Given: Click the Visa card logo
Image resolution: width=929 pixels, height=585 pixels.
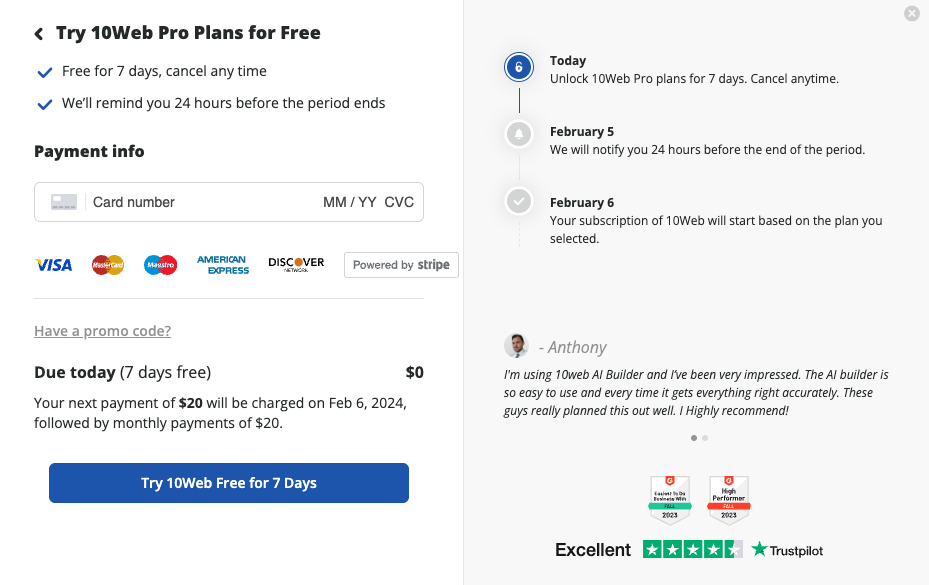Looking at the screenshot, I should (54, 265).
